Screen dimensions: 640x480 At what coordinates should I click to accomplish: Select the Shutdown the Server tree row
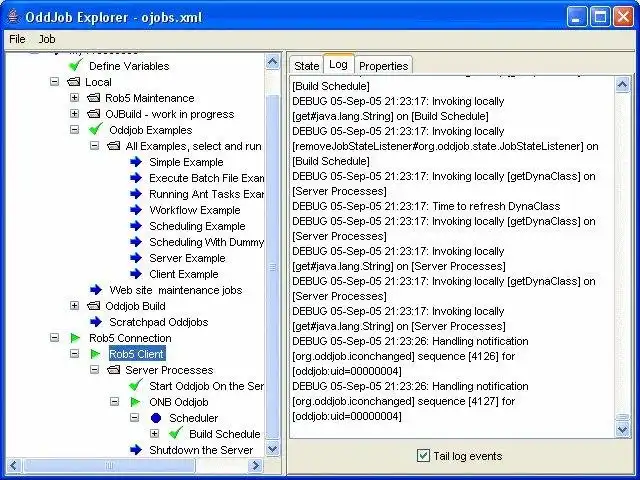pos(201,450)
